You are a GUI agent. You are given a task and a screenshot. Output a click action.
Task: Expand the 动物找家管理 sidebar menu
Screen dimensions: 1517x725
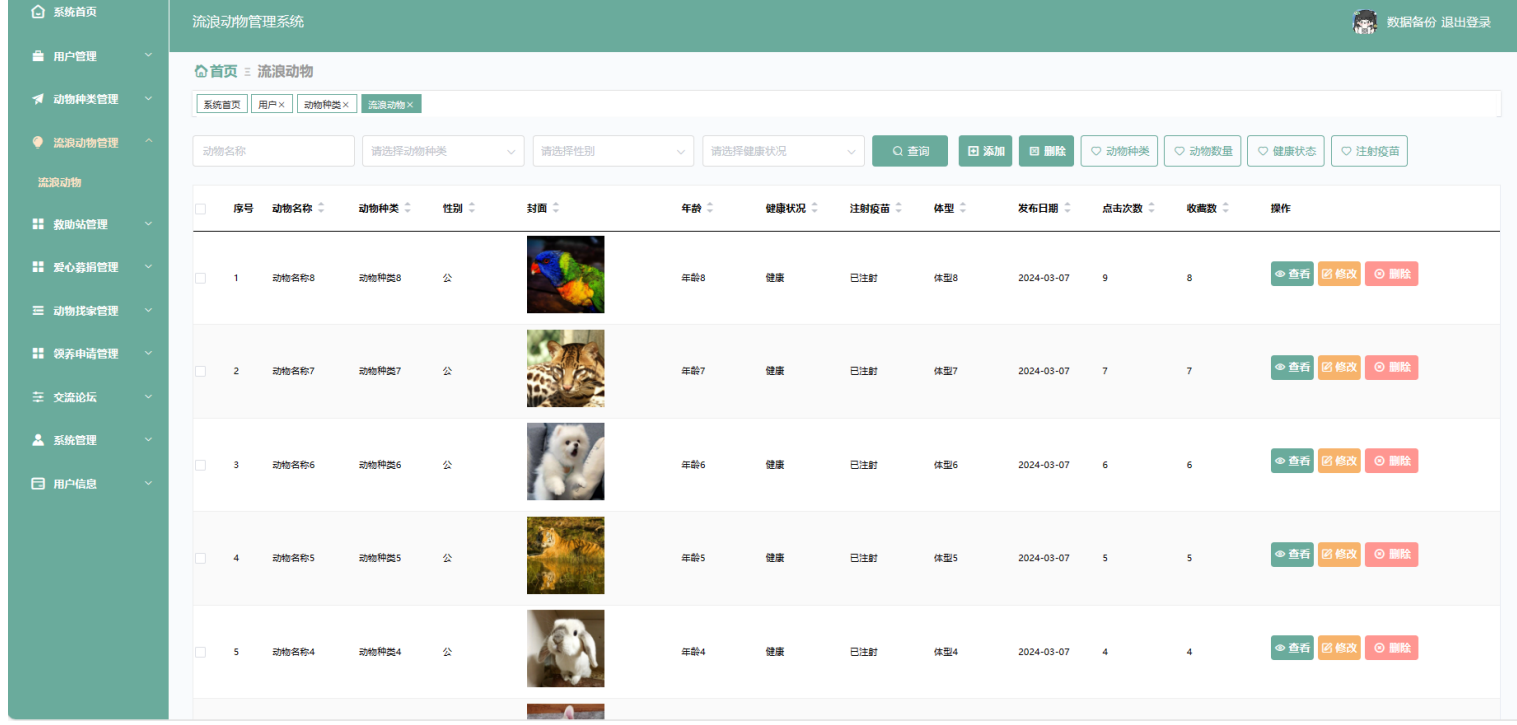(x=148, y=310)
